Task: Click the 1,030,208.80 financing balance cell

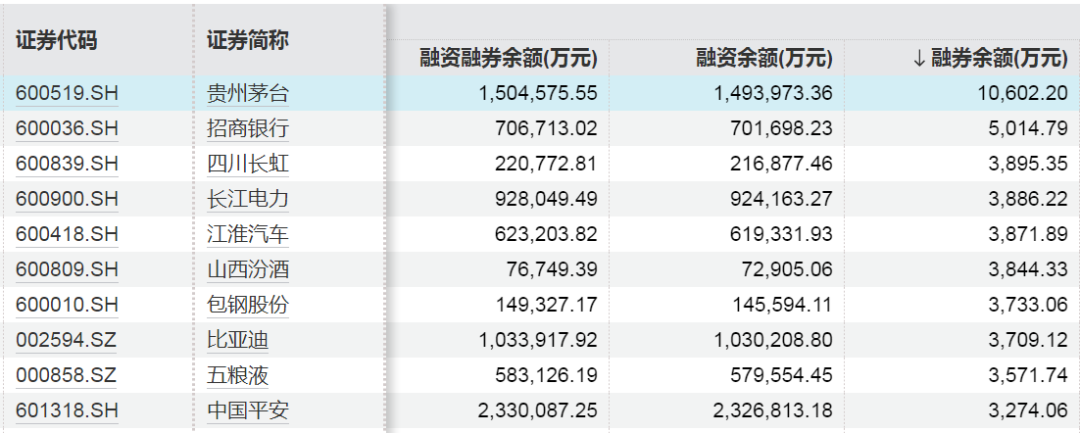Action: [770, 340]
